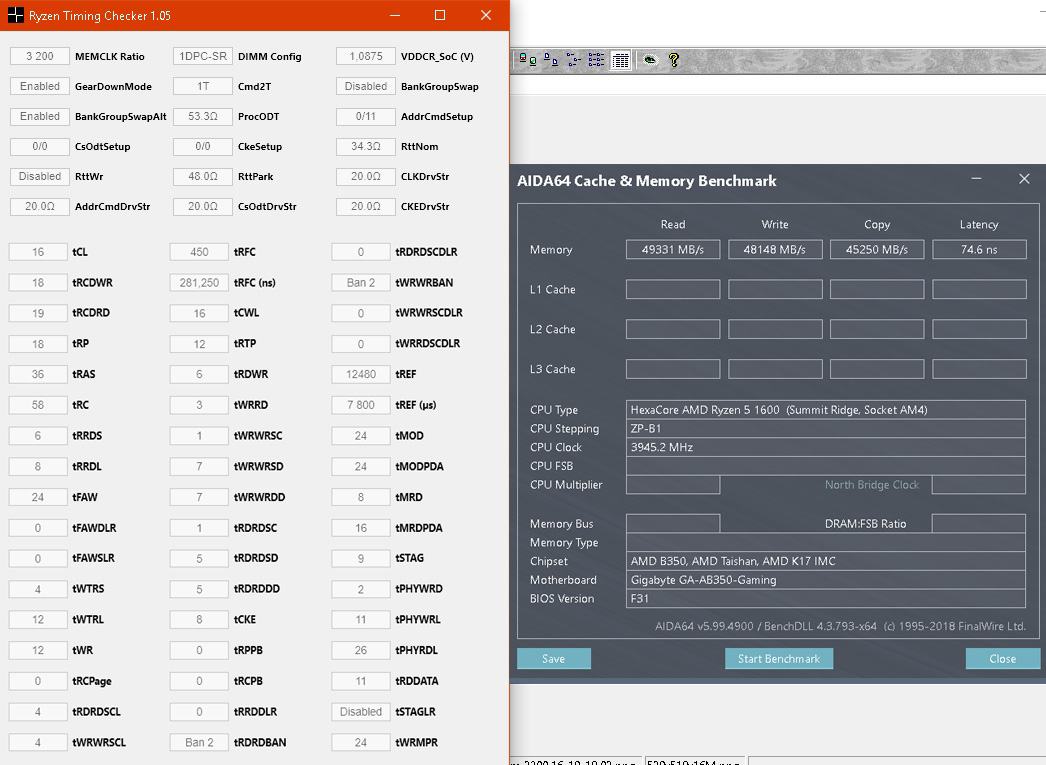The height and width of the screenshot is (765, 1046).
Task: Click the tCKE value 8
Action: coord(199,619)
